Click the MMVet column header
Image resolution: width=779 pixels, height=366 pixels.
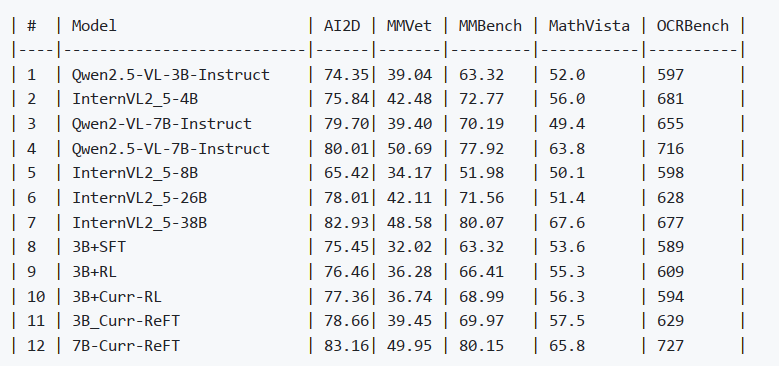click(409, 26)
